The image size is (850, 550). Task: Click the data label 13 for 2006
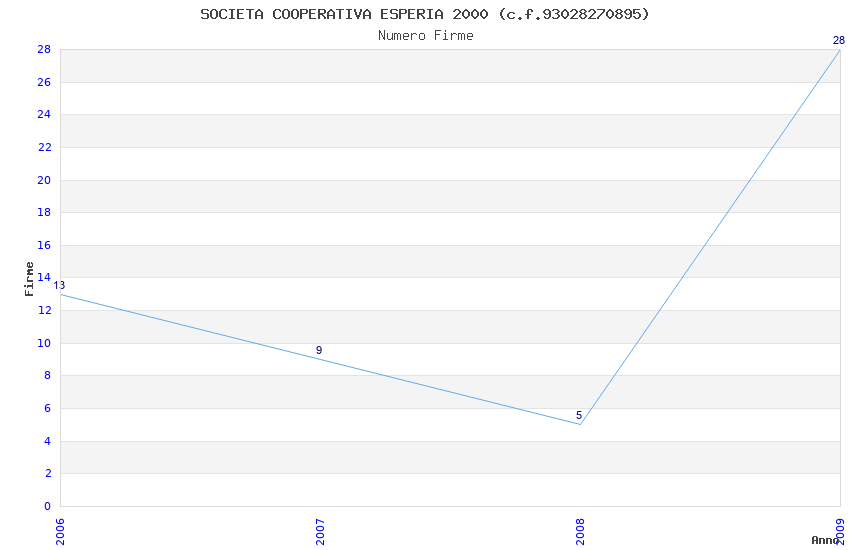pyautogui.click(x=59, y=286)
